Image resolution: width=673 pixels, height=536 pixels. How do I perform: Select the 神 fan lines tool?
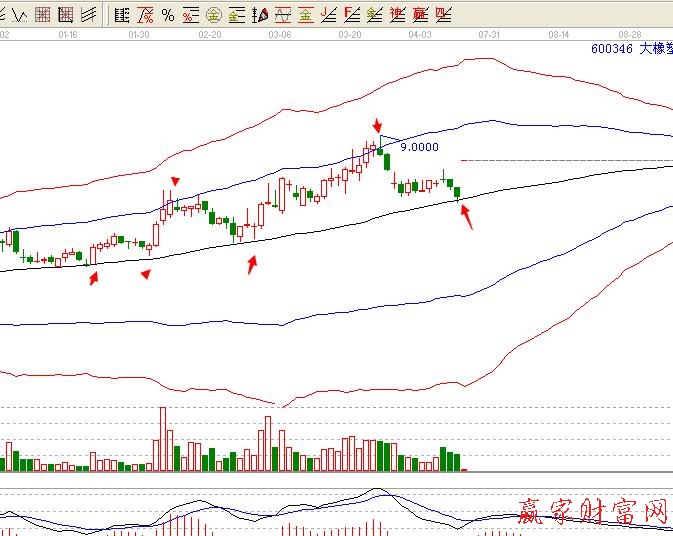[x=397, y=15]
